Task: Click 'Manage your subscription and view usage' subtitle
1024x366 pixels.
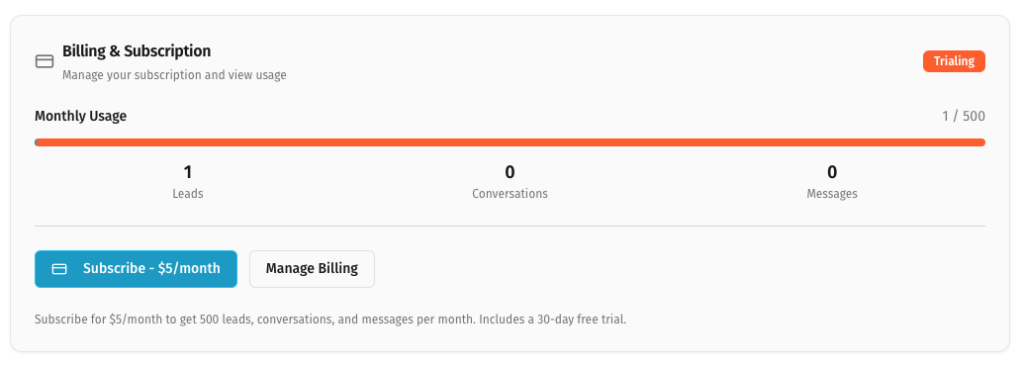Action: 174,75
